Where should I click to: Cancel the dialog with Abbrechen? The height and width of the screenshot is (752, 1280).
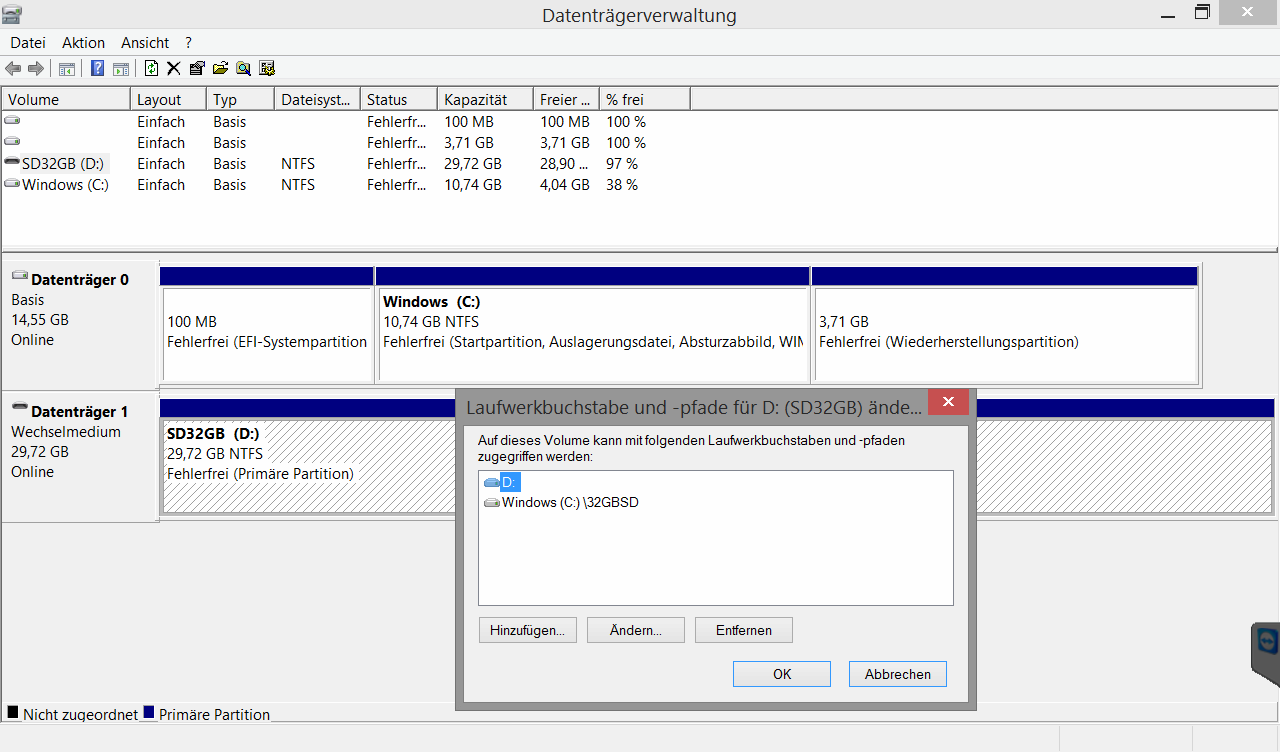[897, 674]
